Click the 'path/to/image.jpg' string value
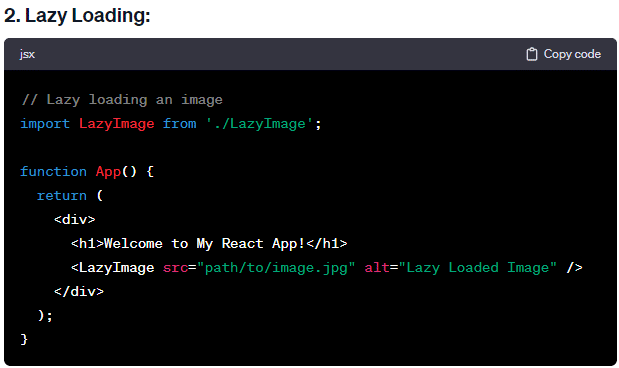Image resolution: width=619 pixels, height=368 pixels. (x=276, y=268)
